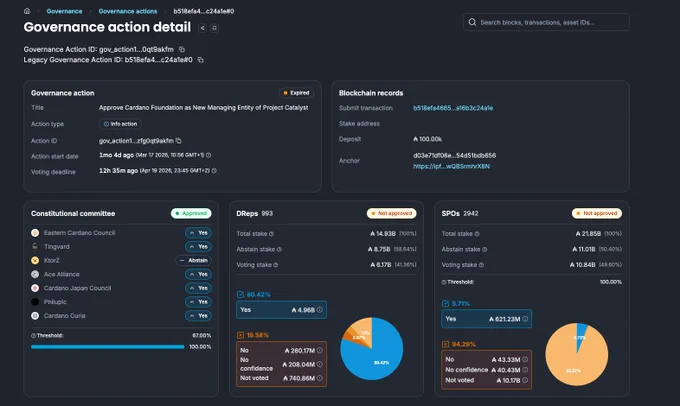Click the KtorZ member avatar

(35, 260)
